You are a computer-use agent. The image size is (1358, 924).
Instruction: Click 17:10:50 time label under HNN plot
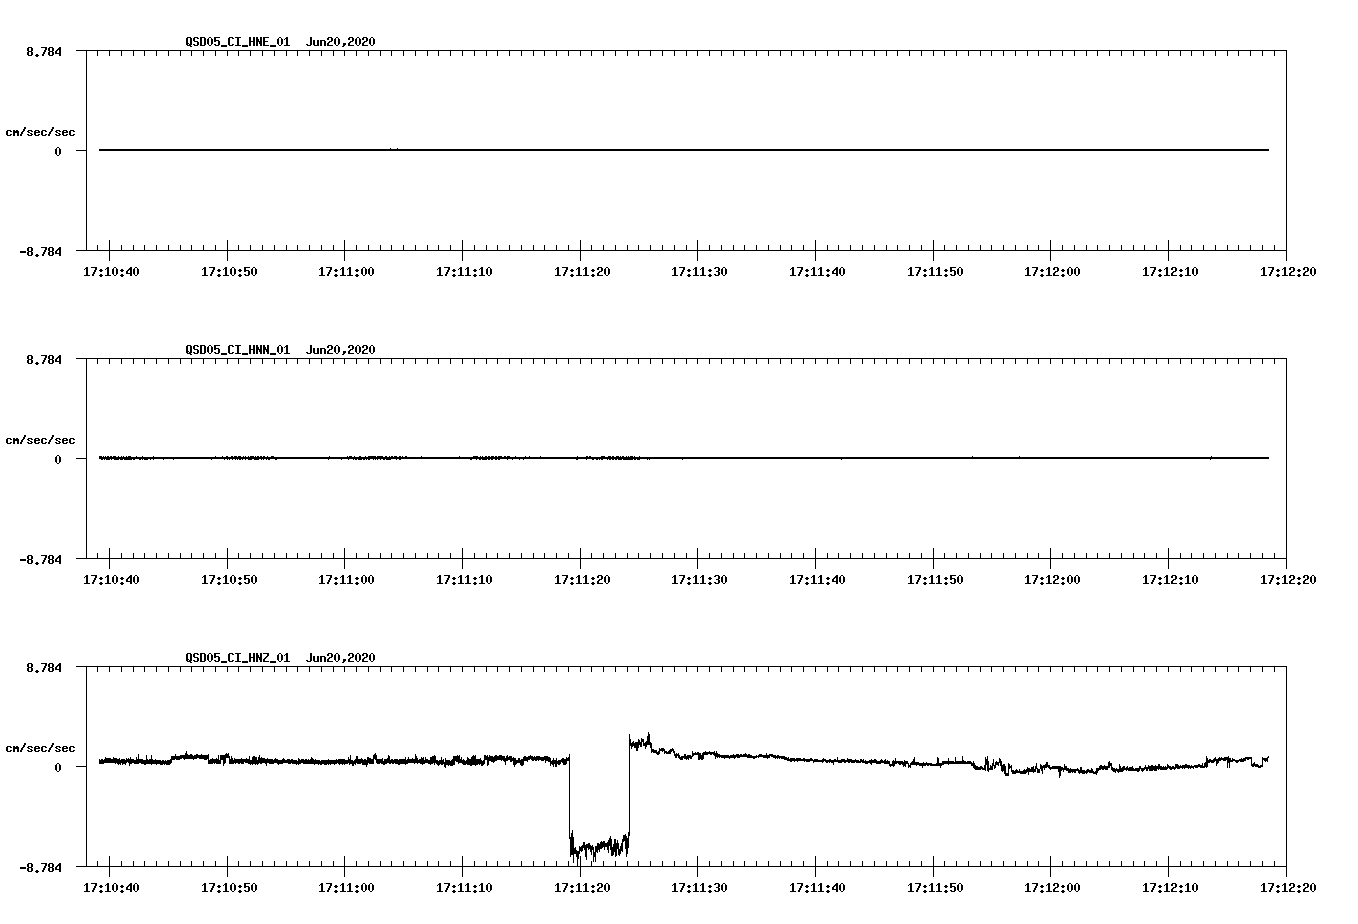(x=229, y=579)
